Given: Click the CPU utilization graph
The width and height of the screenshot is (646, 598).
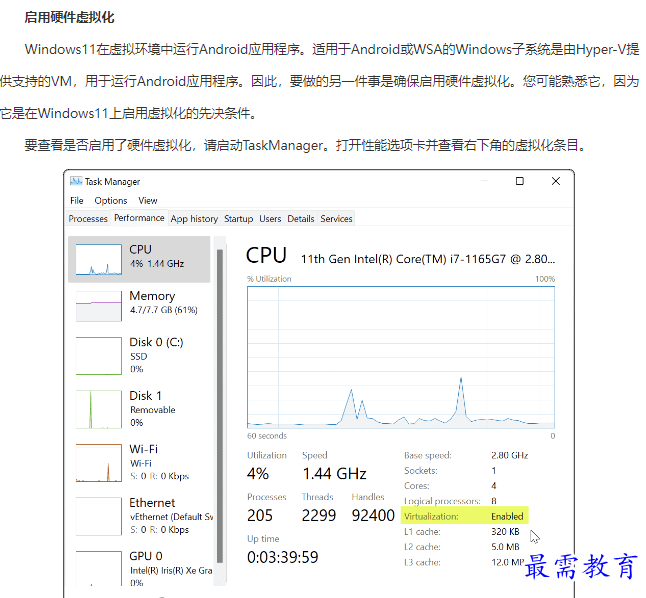Looking at the screenshot, I should pyautogui.click(x=401, y=357).
